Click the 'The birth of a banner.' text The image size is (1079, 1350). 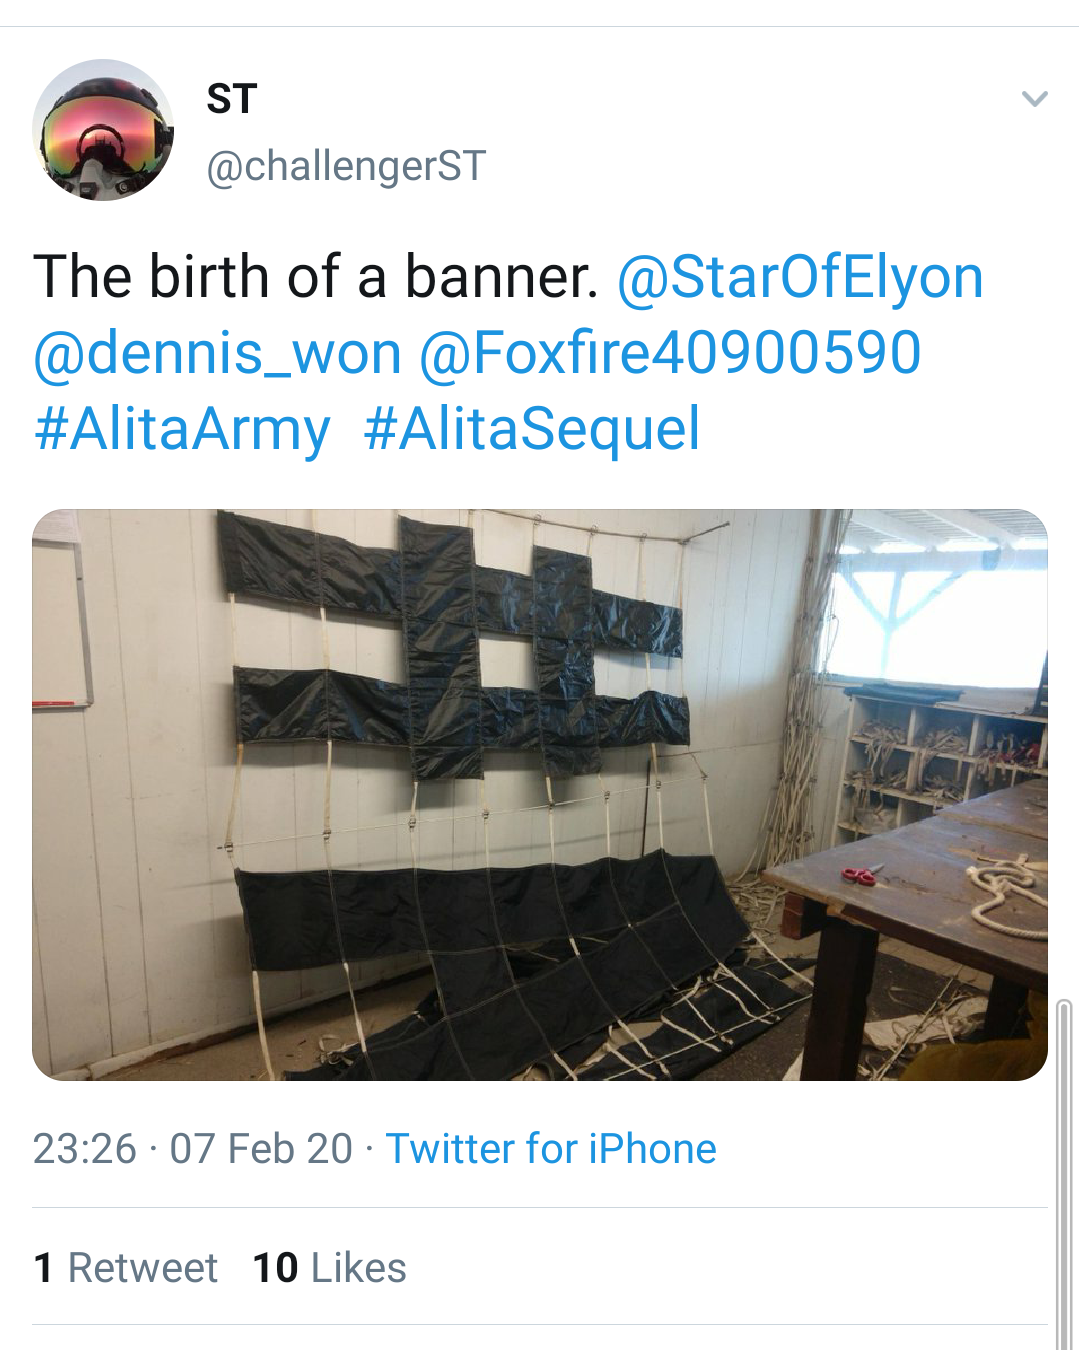pyautogui.click(x=316, y=277)
